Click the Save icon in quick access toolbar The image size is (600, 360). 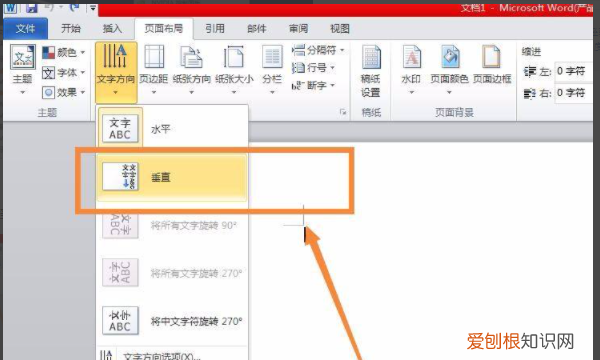[x=32, y=7]
